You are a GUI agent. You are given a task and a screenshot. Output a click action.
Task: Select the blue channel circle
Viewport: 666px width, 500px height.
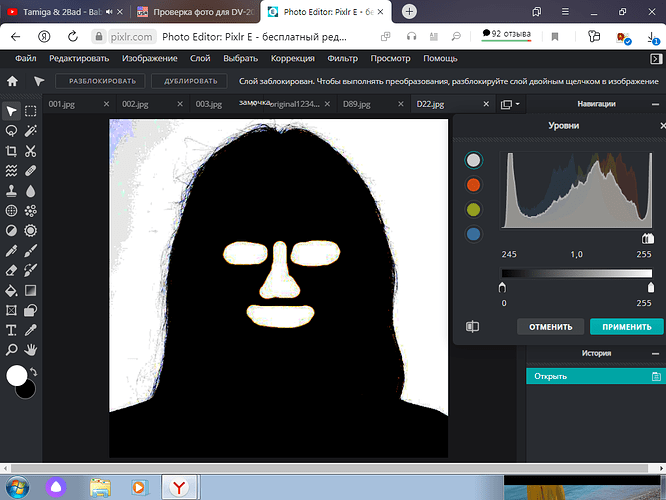pyautogui.click(x=474, y=234)
